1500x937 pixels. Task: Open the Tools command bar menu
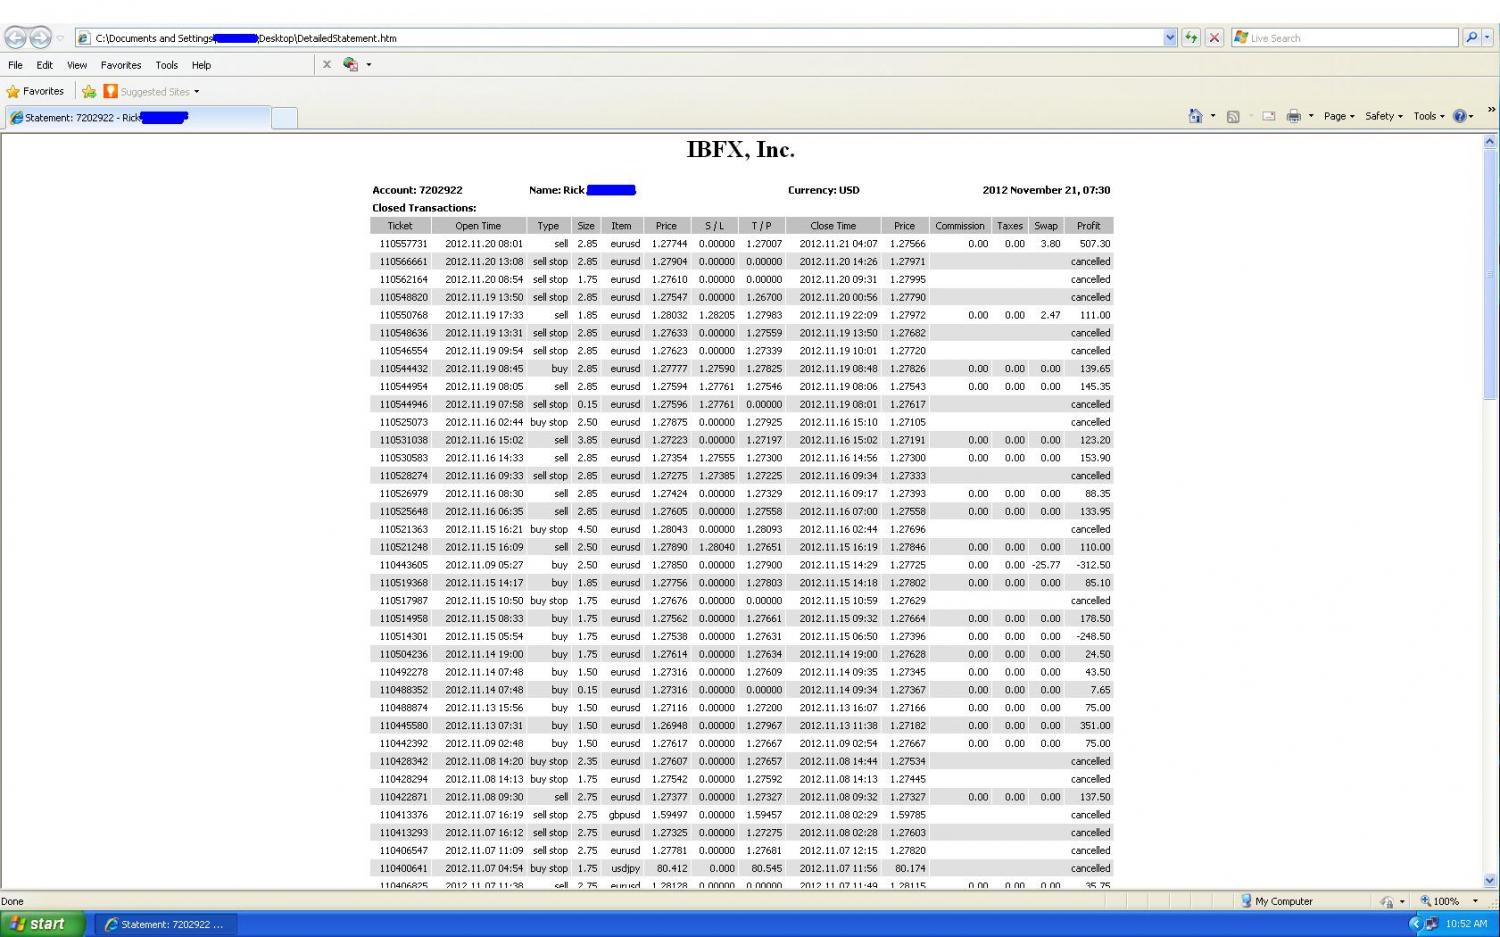point(1429,116)
